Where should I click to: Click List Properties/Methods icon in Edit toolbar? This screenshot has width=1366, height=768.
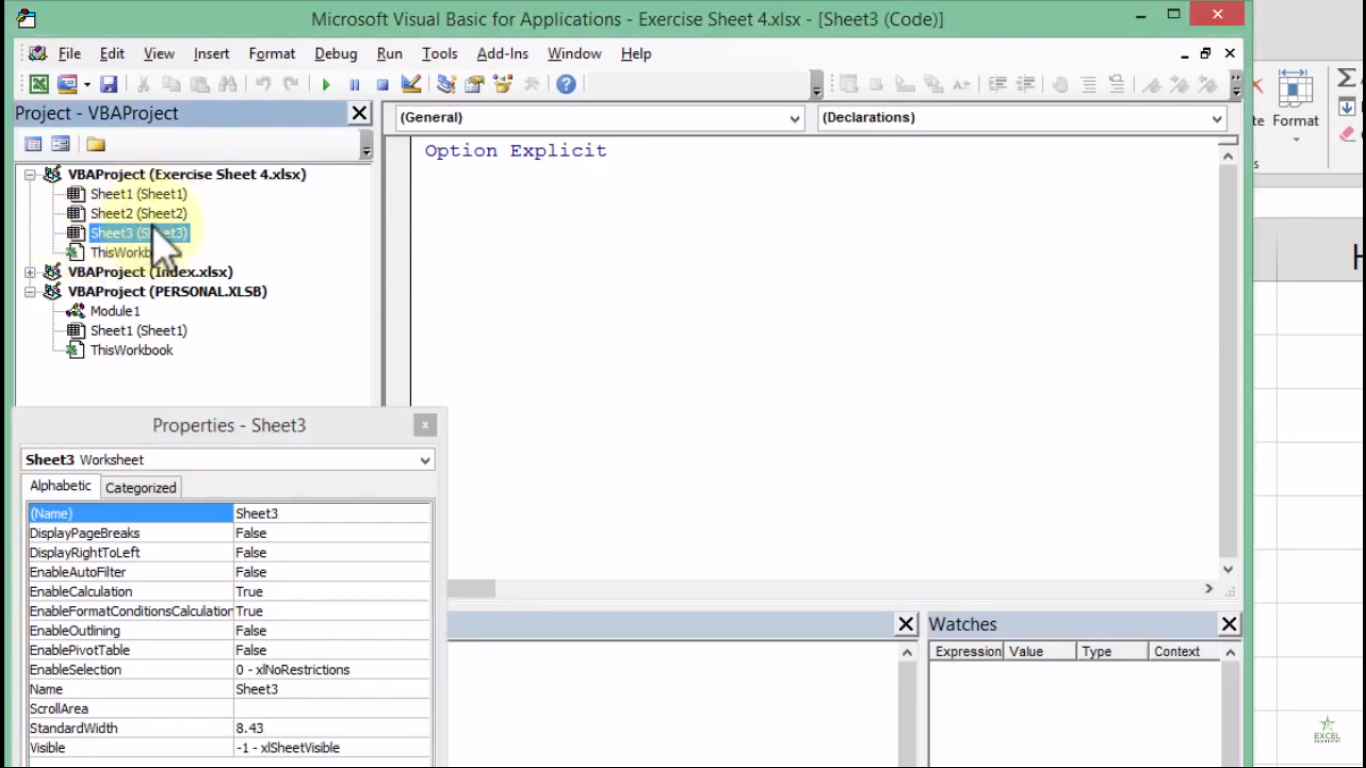click(x=848, y=84)
